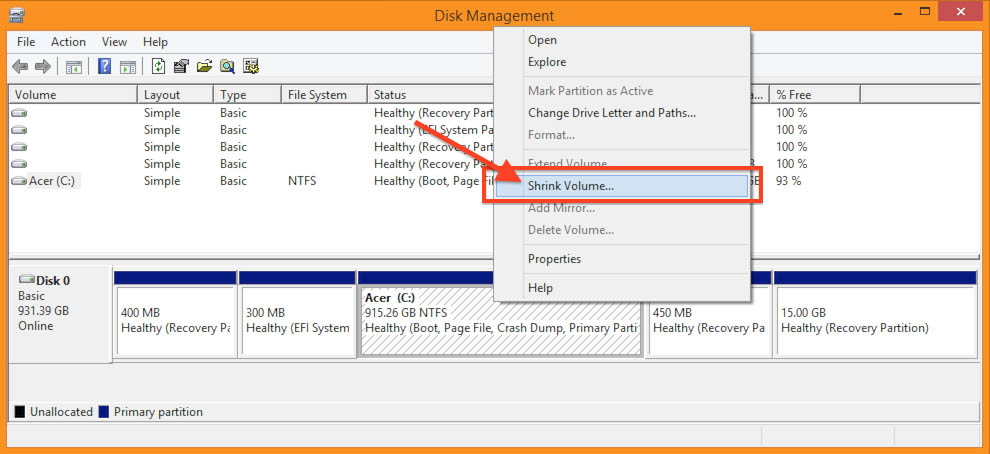This screenshot has width=990, height=454.
Task: Sort by the Status column header
Action: (x=431, y=95)
